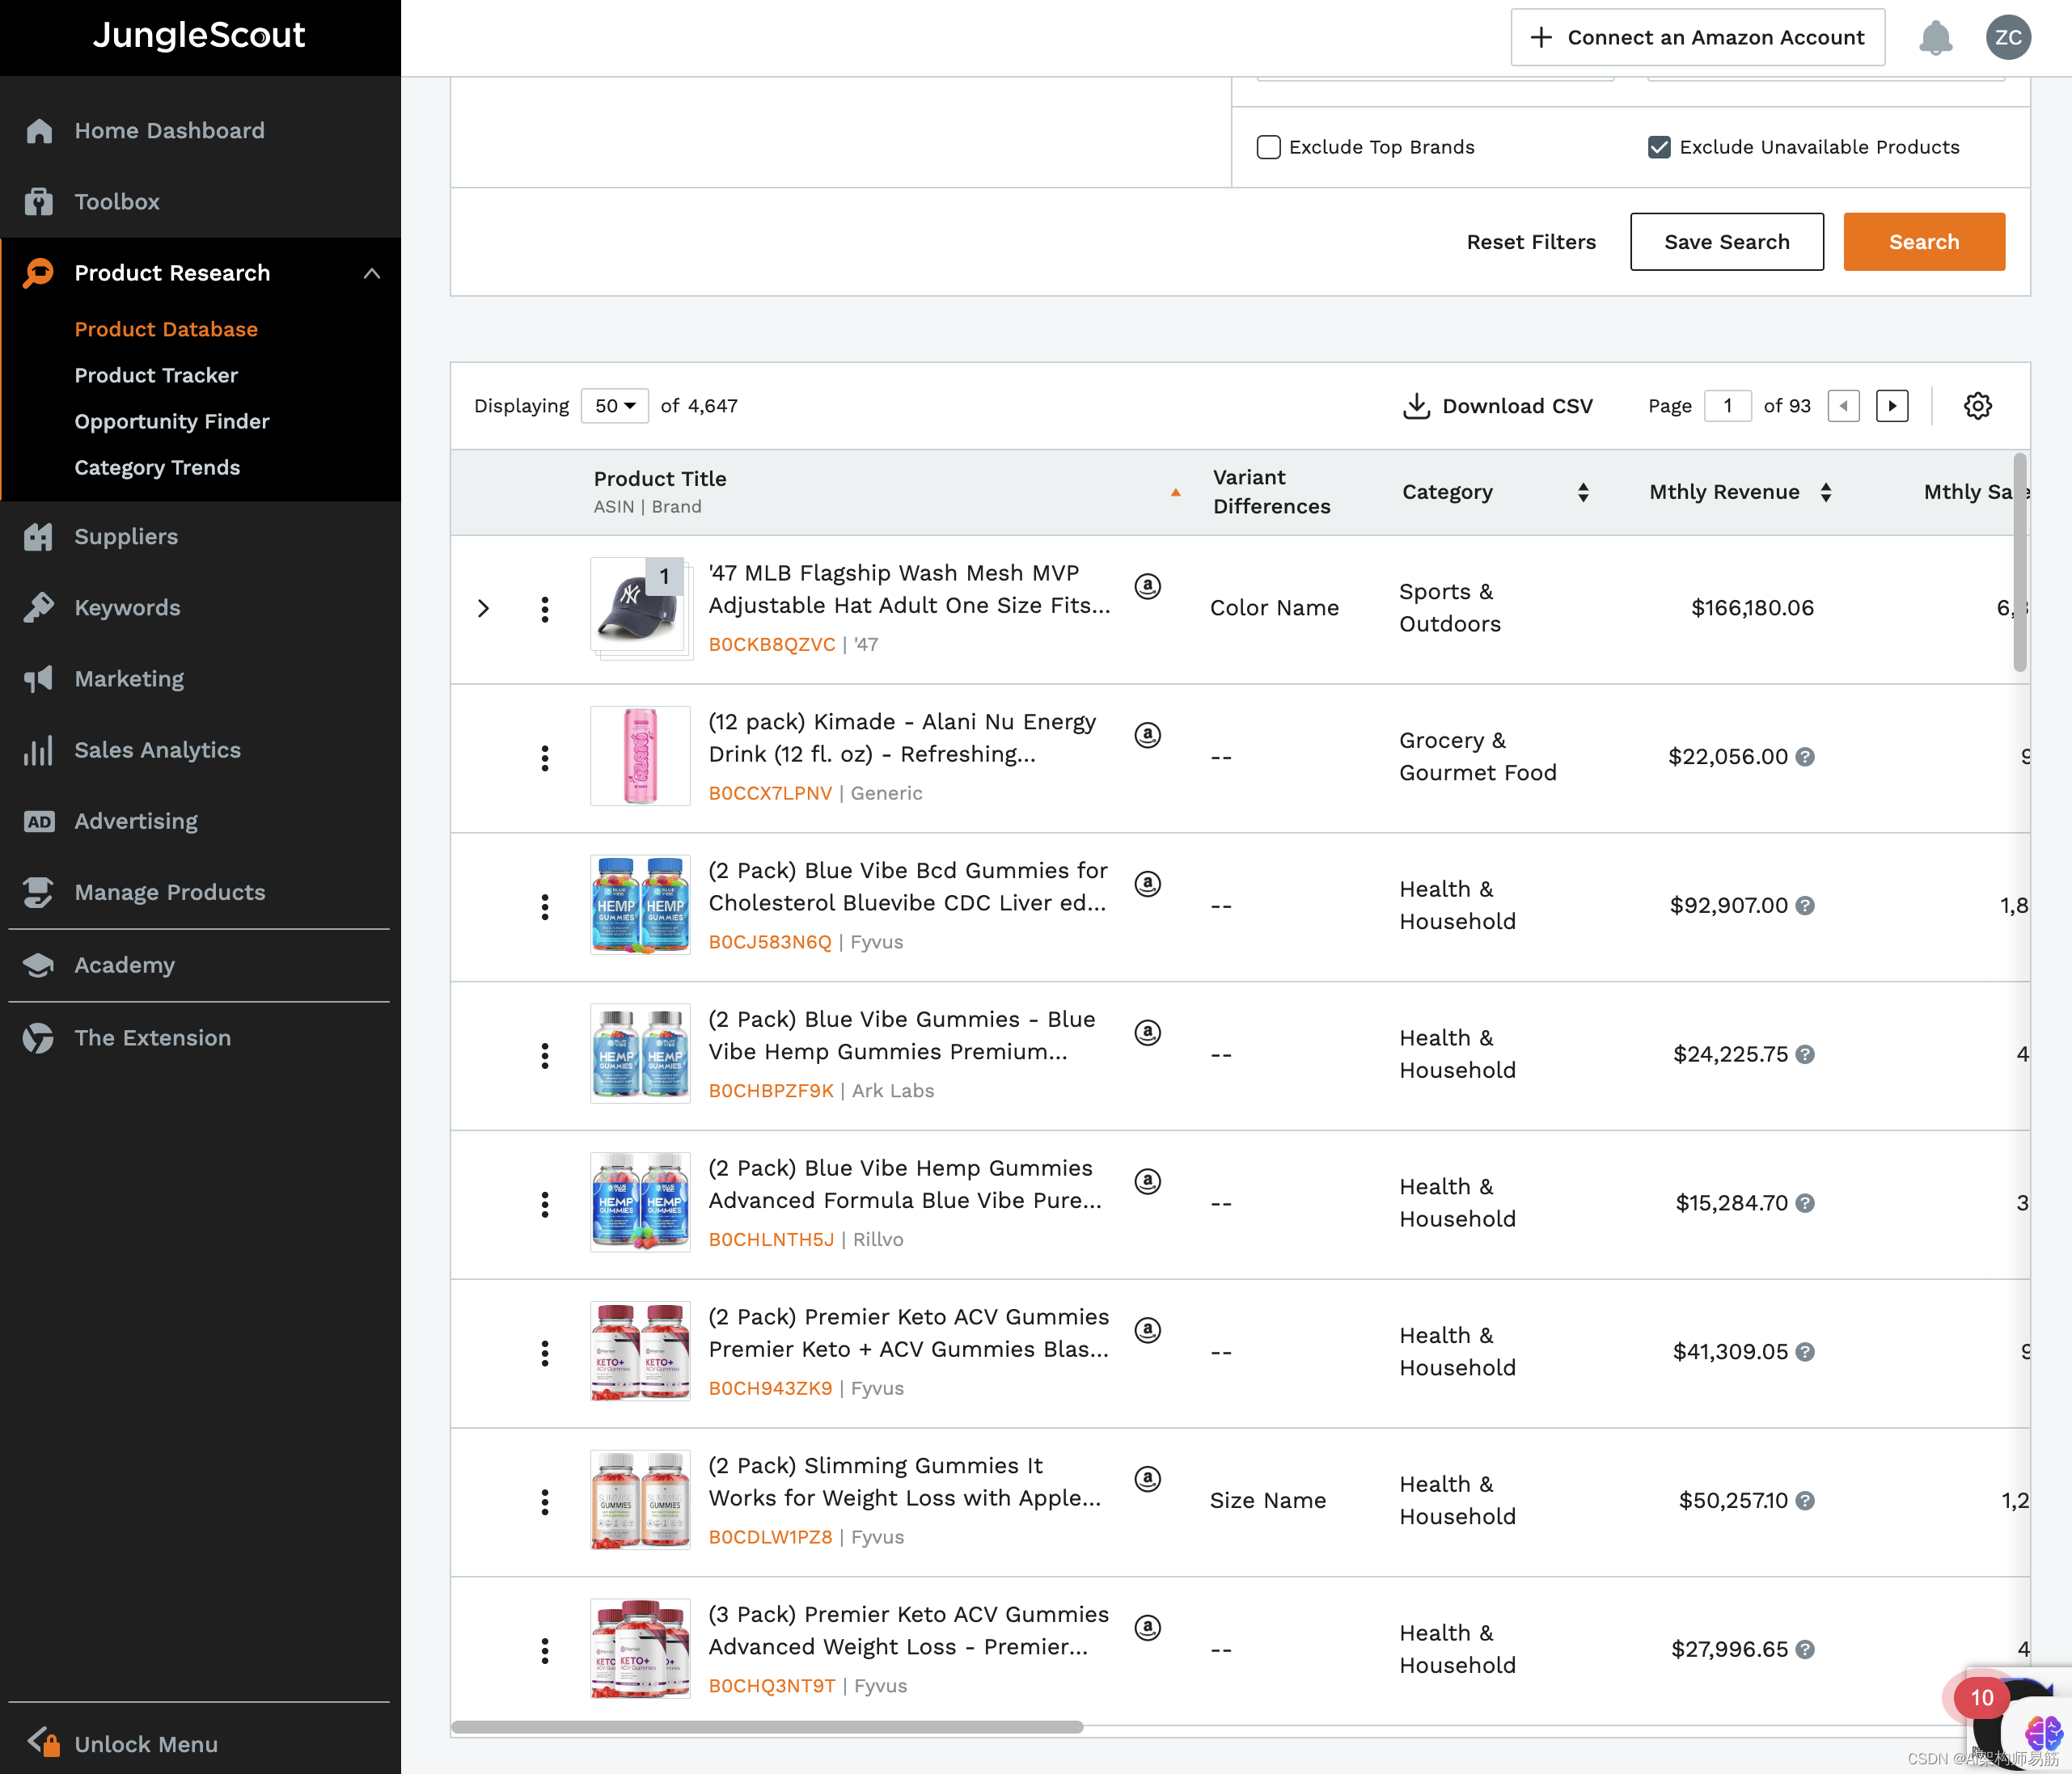Click the Keywords key icon
This screenshot has width=2072, height=1774.
point(39,608)
